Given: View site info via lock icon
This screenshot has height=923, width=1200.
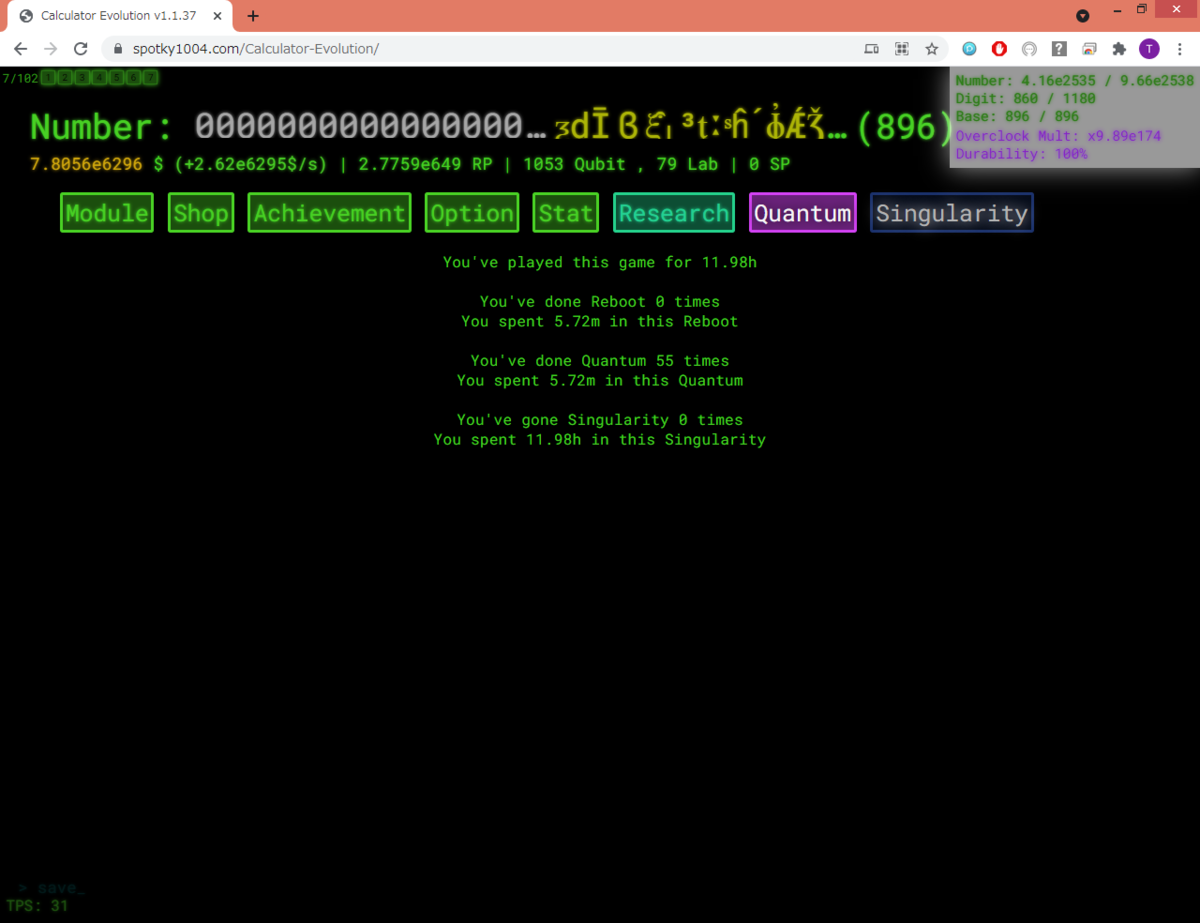Looking at the screenshot, I should (x=118, y=48).
